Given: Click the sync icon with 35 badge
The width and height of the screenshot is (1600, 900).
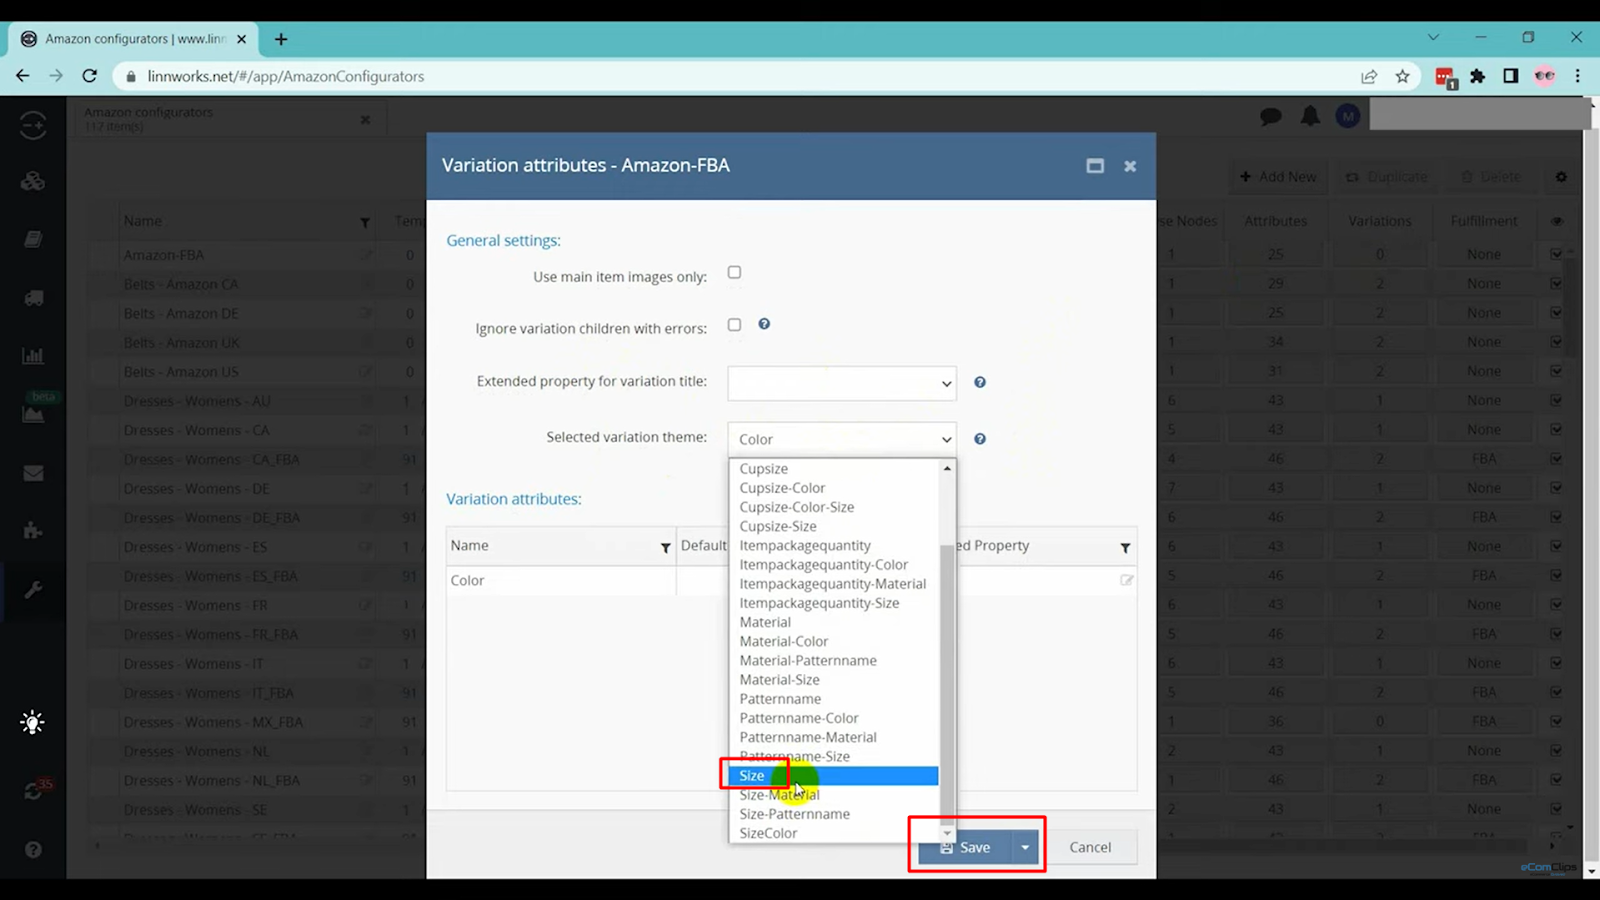Looking at the screenshot, I should tap(35, 789).
